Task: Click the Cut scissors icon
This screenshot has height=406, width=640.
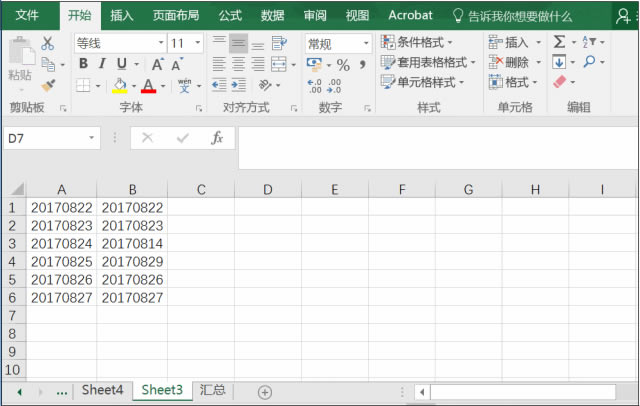Action: coord(48,43)
